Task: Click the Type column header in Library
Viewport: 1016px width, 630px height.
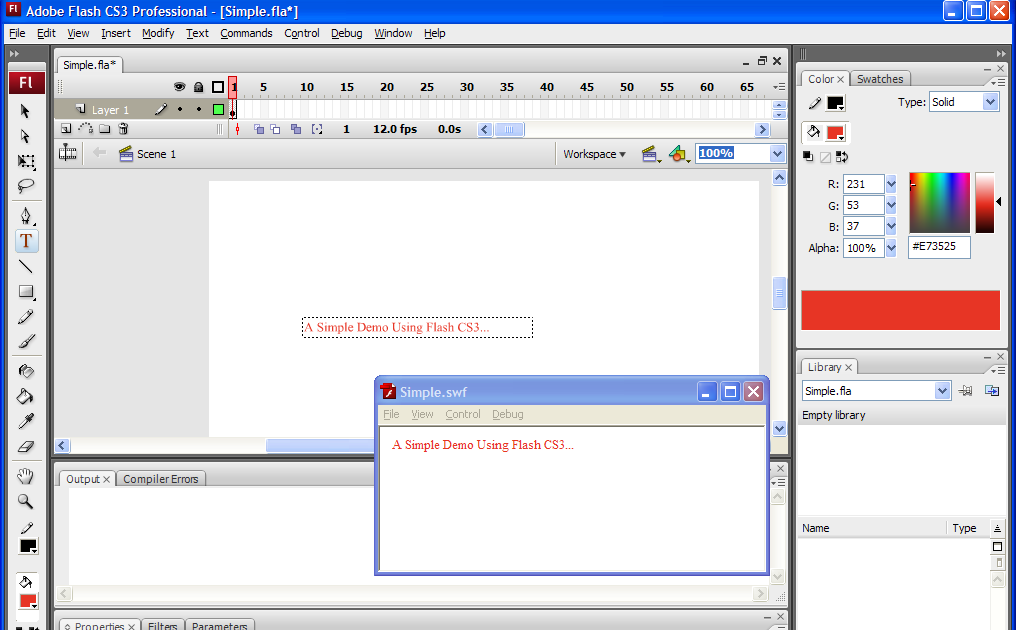Action: (964, 528)
